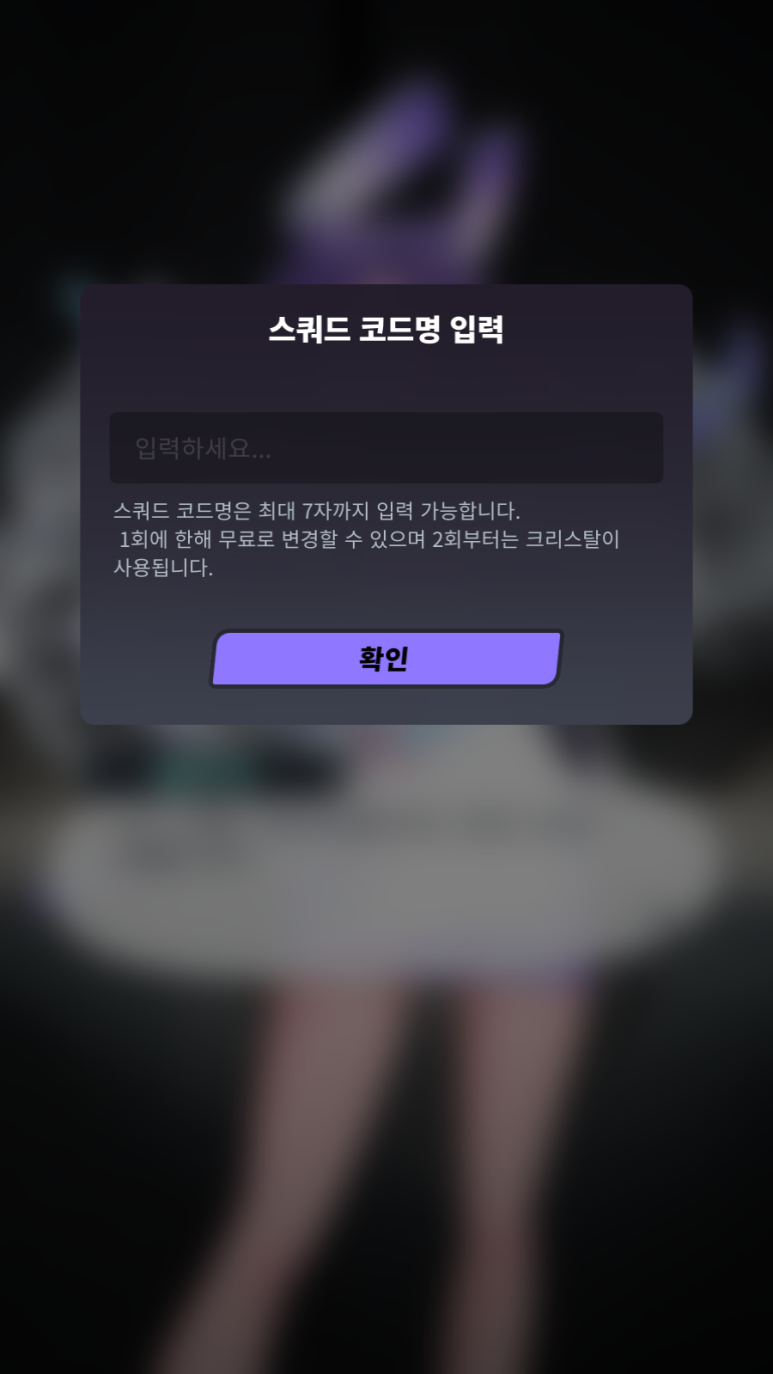
Task: Click the left slanted edge of 확인 button
Action: [216, 658]
